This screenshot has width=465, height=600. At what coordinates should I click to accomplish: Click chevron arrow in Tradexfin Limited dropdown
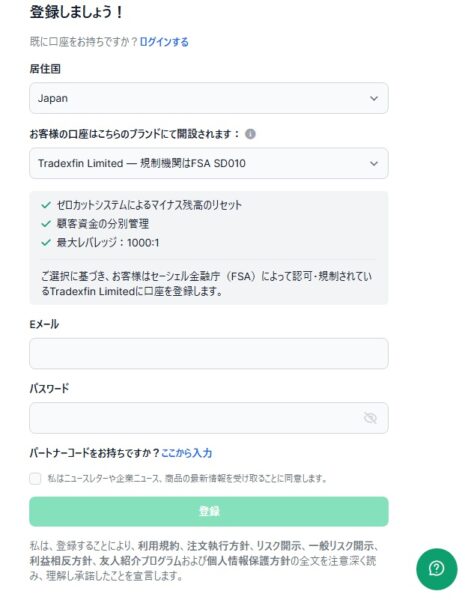pos(374,164)
